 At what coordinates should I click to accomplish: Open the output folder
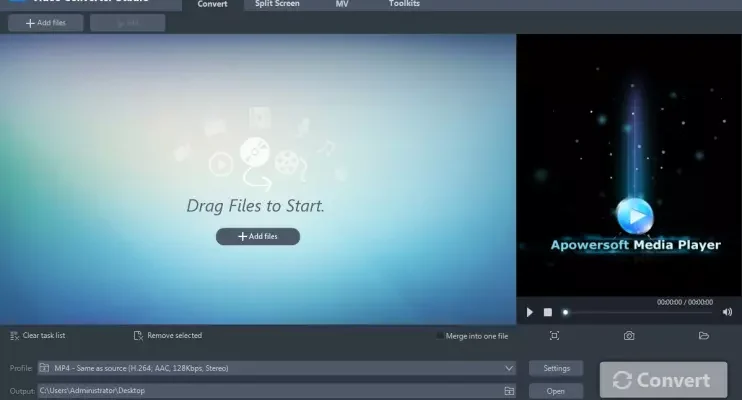tap(556, 391)
